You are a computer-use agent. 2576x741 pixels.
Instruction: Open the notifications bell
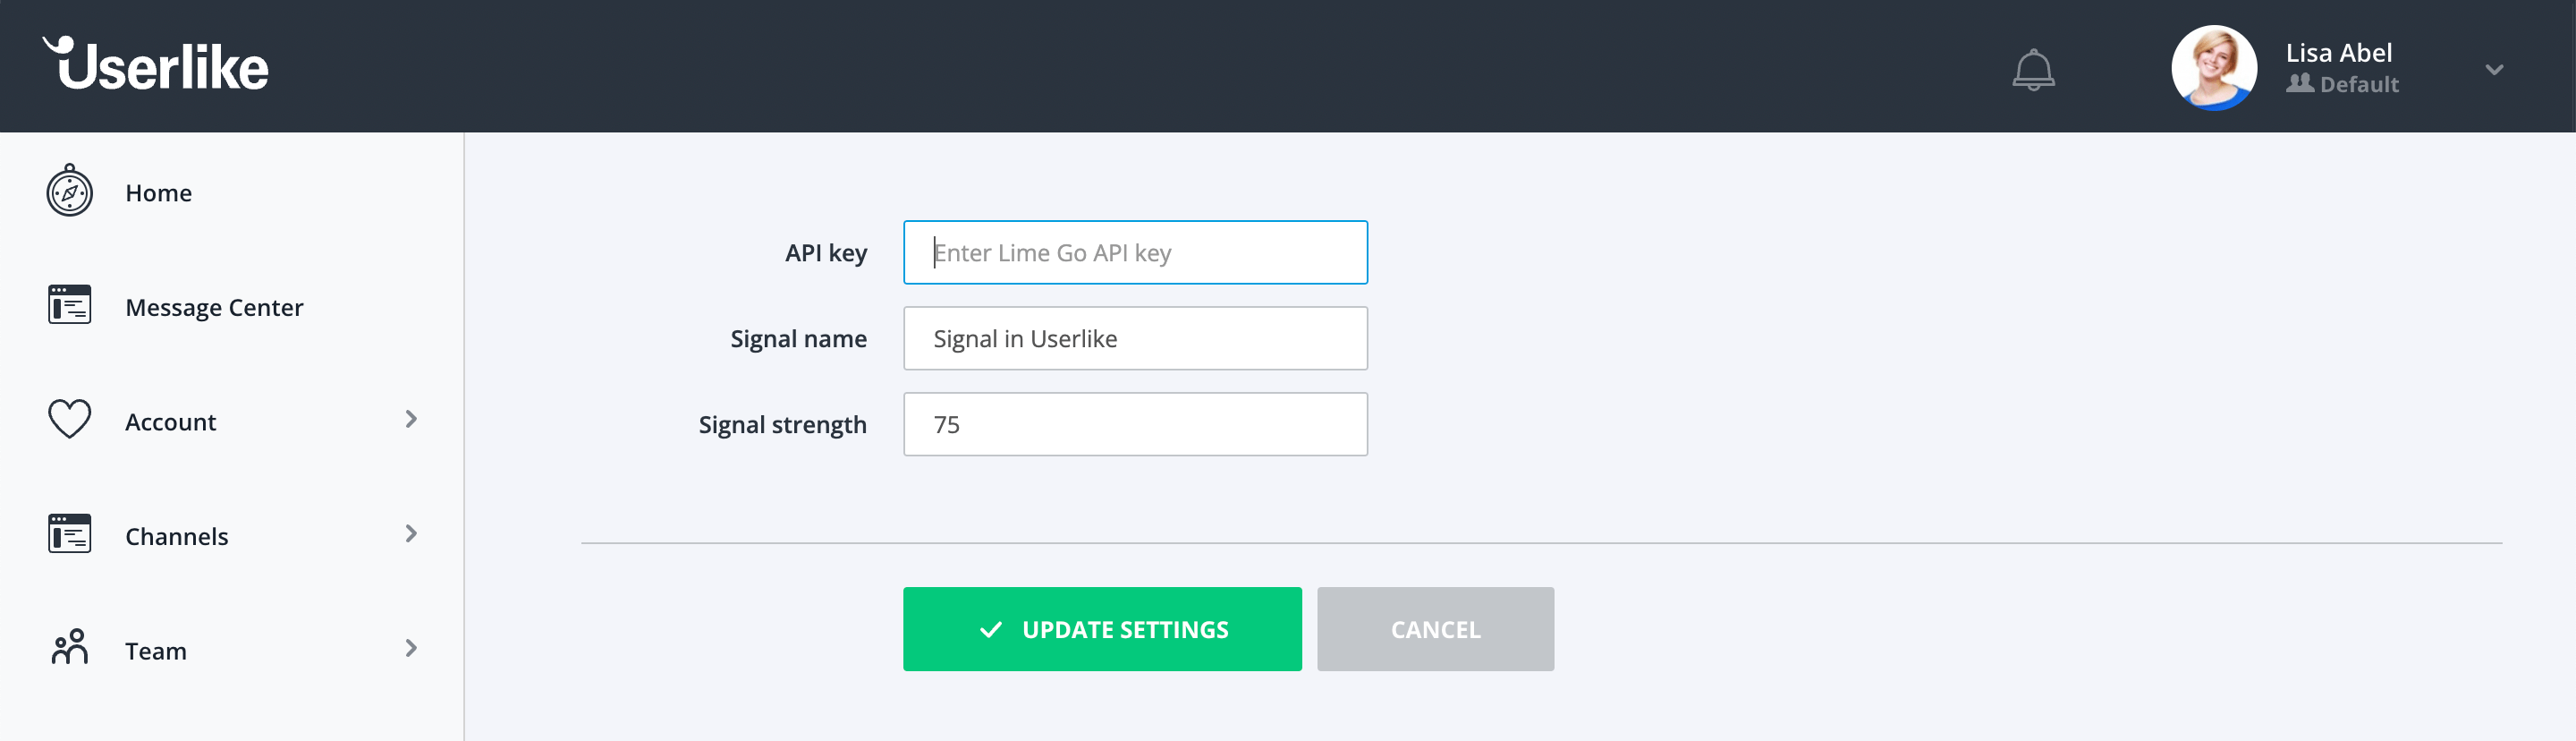point(2033,70)
